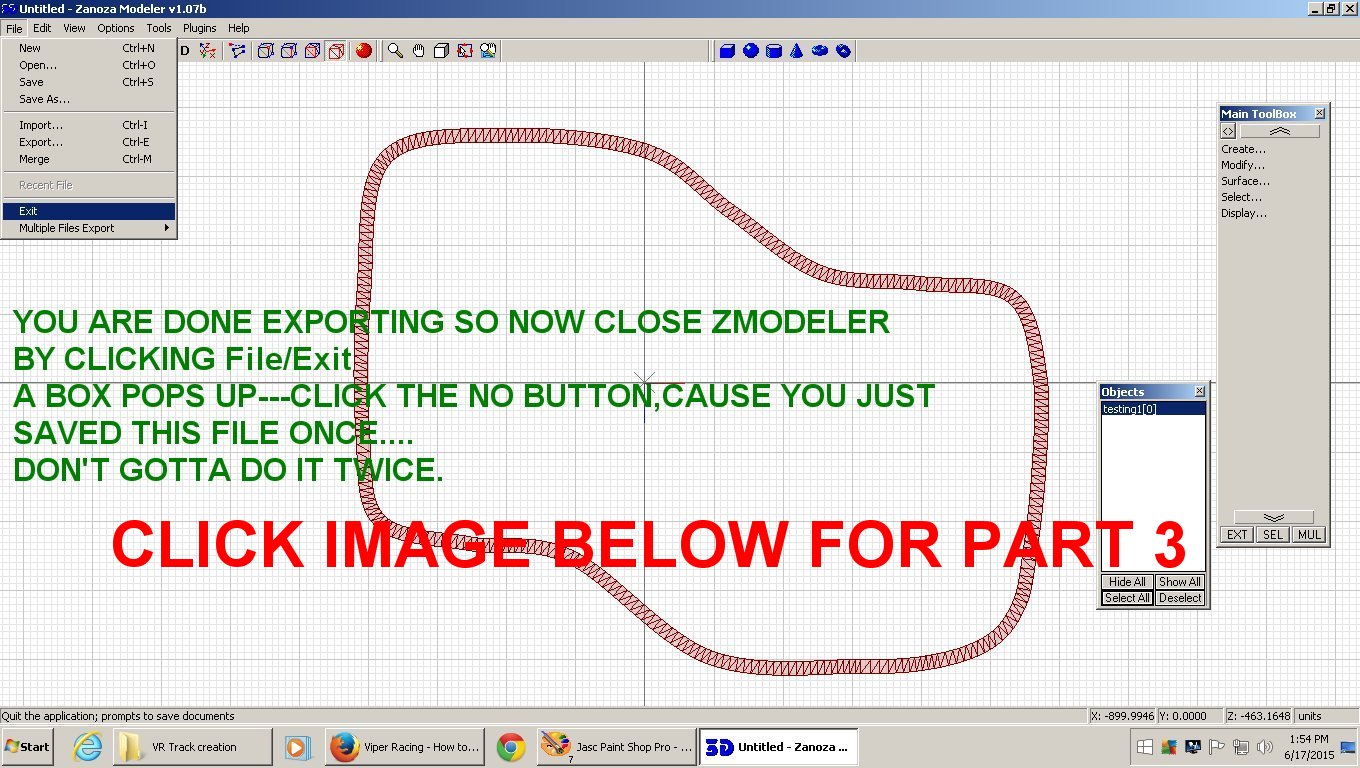Viewport: 1360px width, 768px height.
Task: Expand the Modify... toolbox section
Action: coord(1243,165)
